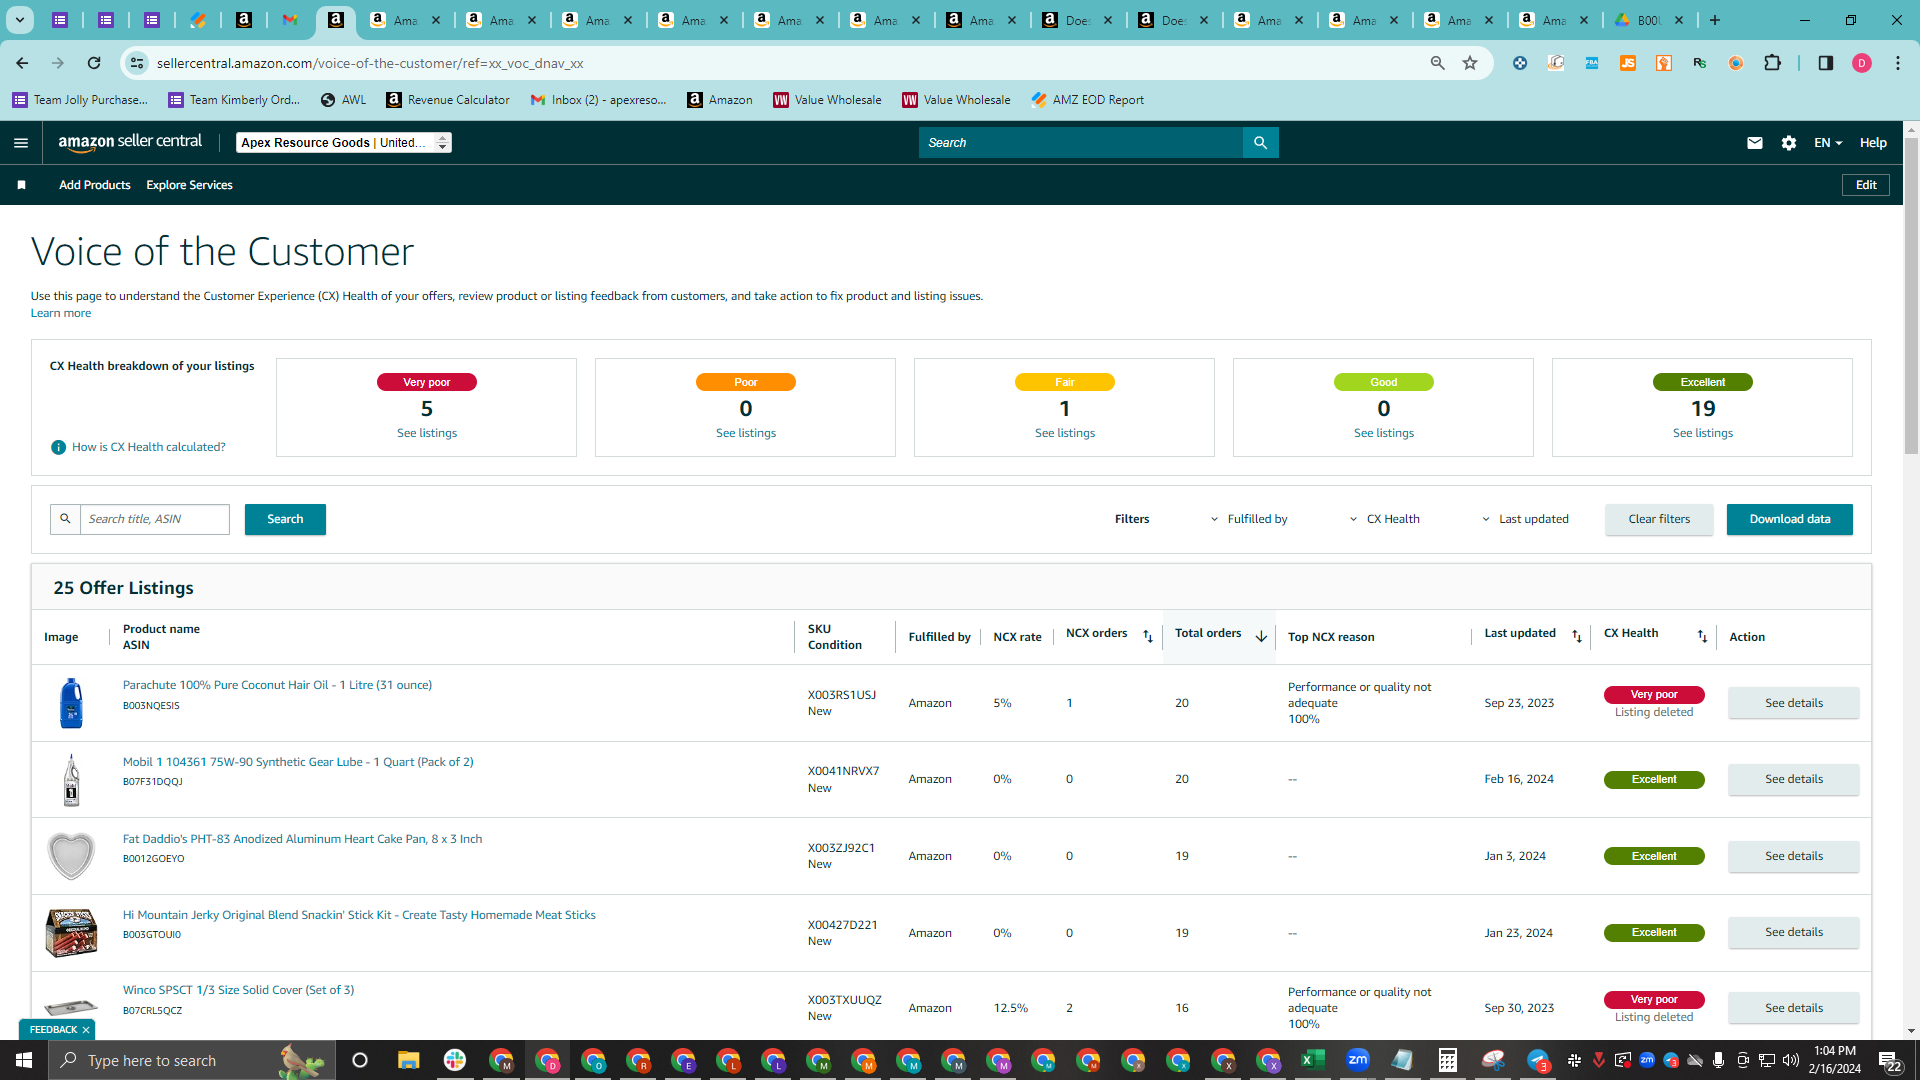Open the Help menu
This screenshot has width=1920, height=1080.
1873,143
